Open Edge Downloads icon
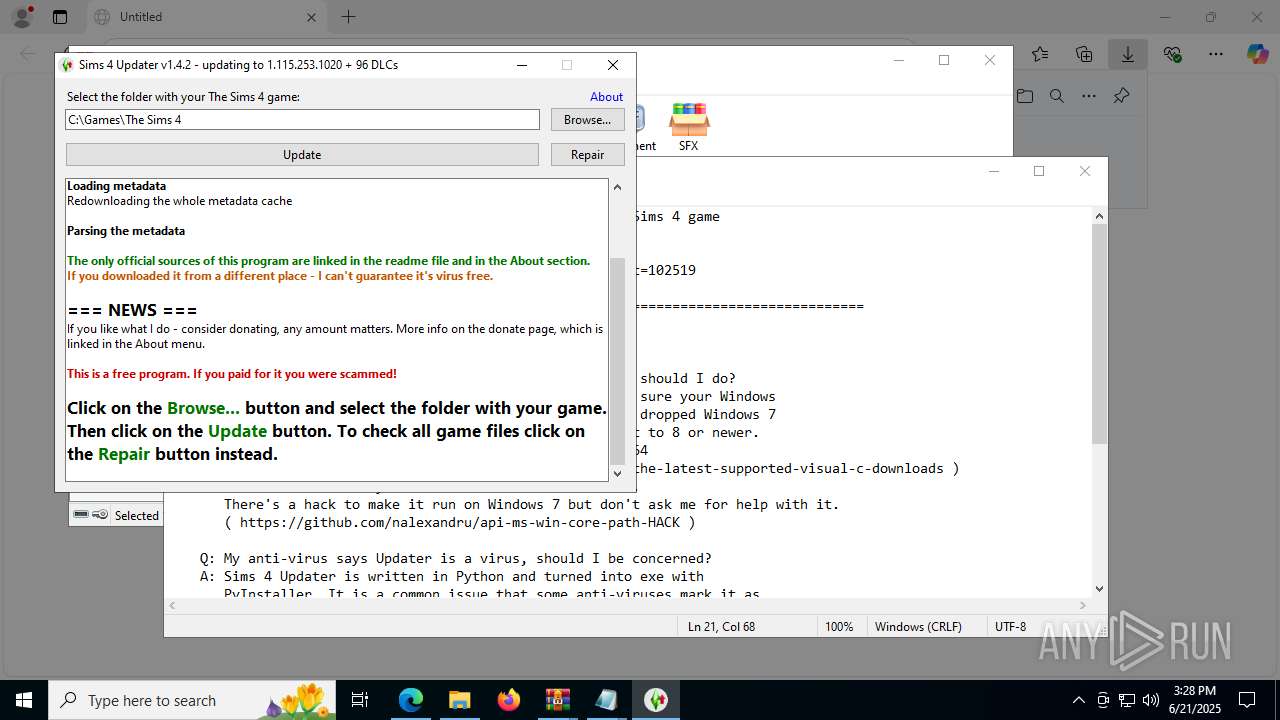 [1128, 54]
